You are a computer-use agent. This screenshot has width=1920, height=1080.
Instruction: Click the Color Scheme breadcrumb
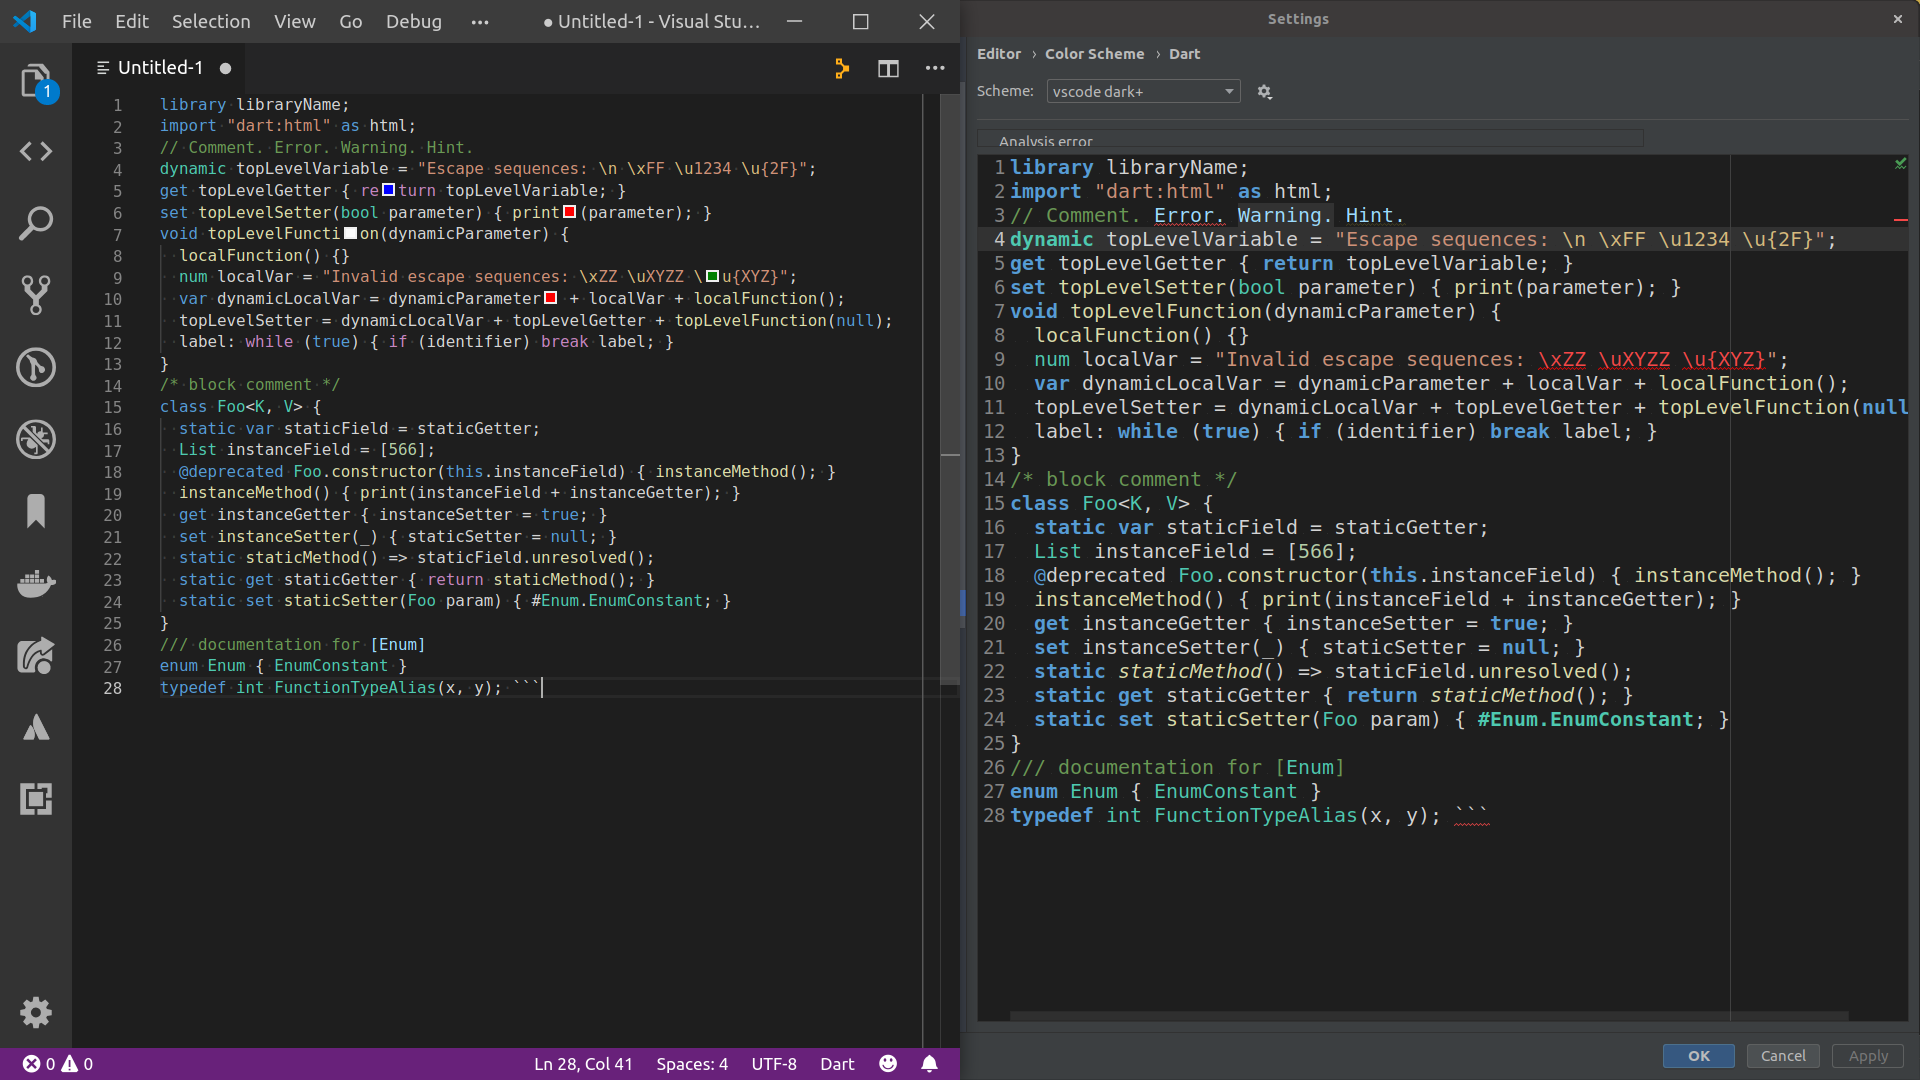pyautogui.click(x=1094, y=54)
